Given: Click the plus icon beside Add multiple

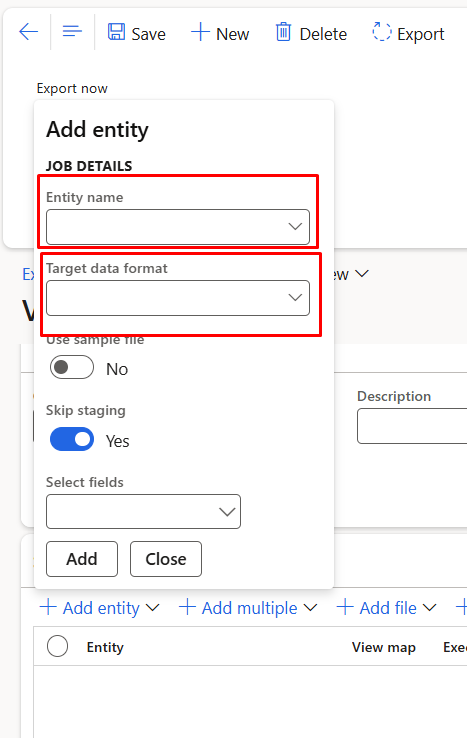Looking at the screenshot, I should [187, 607].
